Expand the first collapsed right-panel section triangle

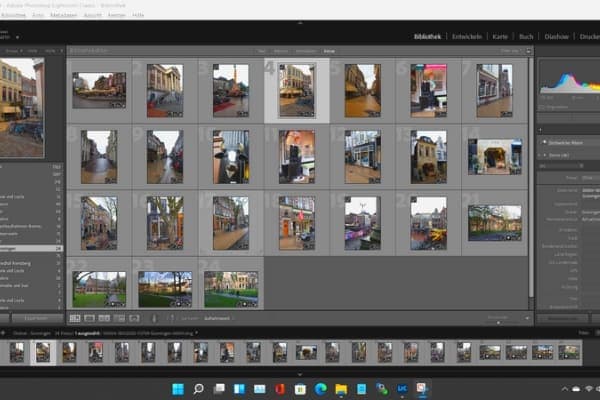click(x=544, y=142)
